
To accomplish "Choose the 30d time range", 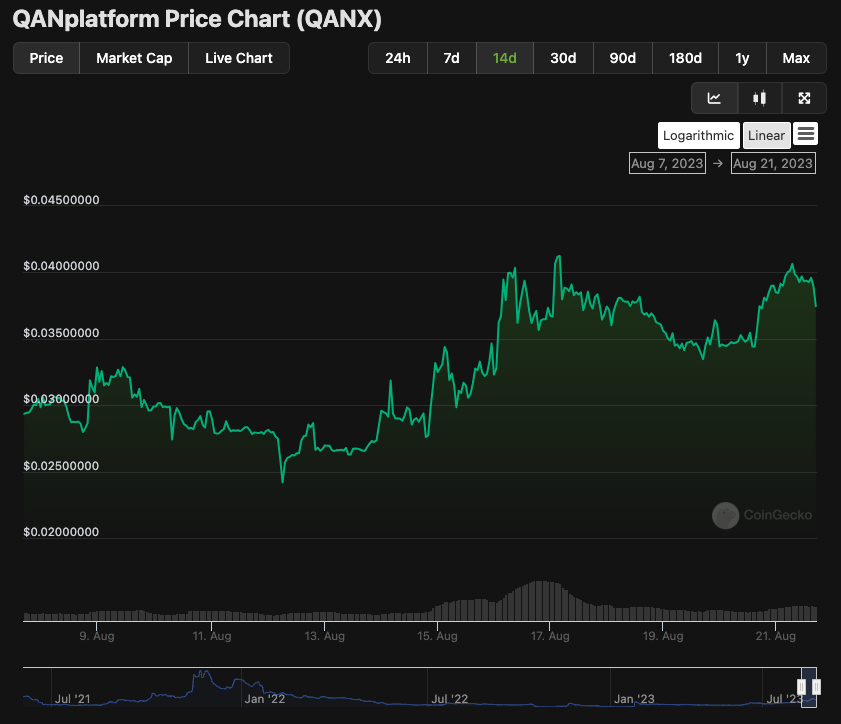I will click(563, 58).
